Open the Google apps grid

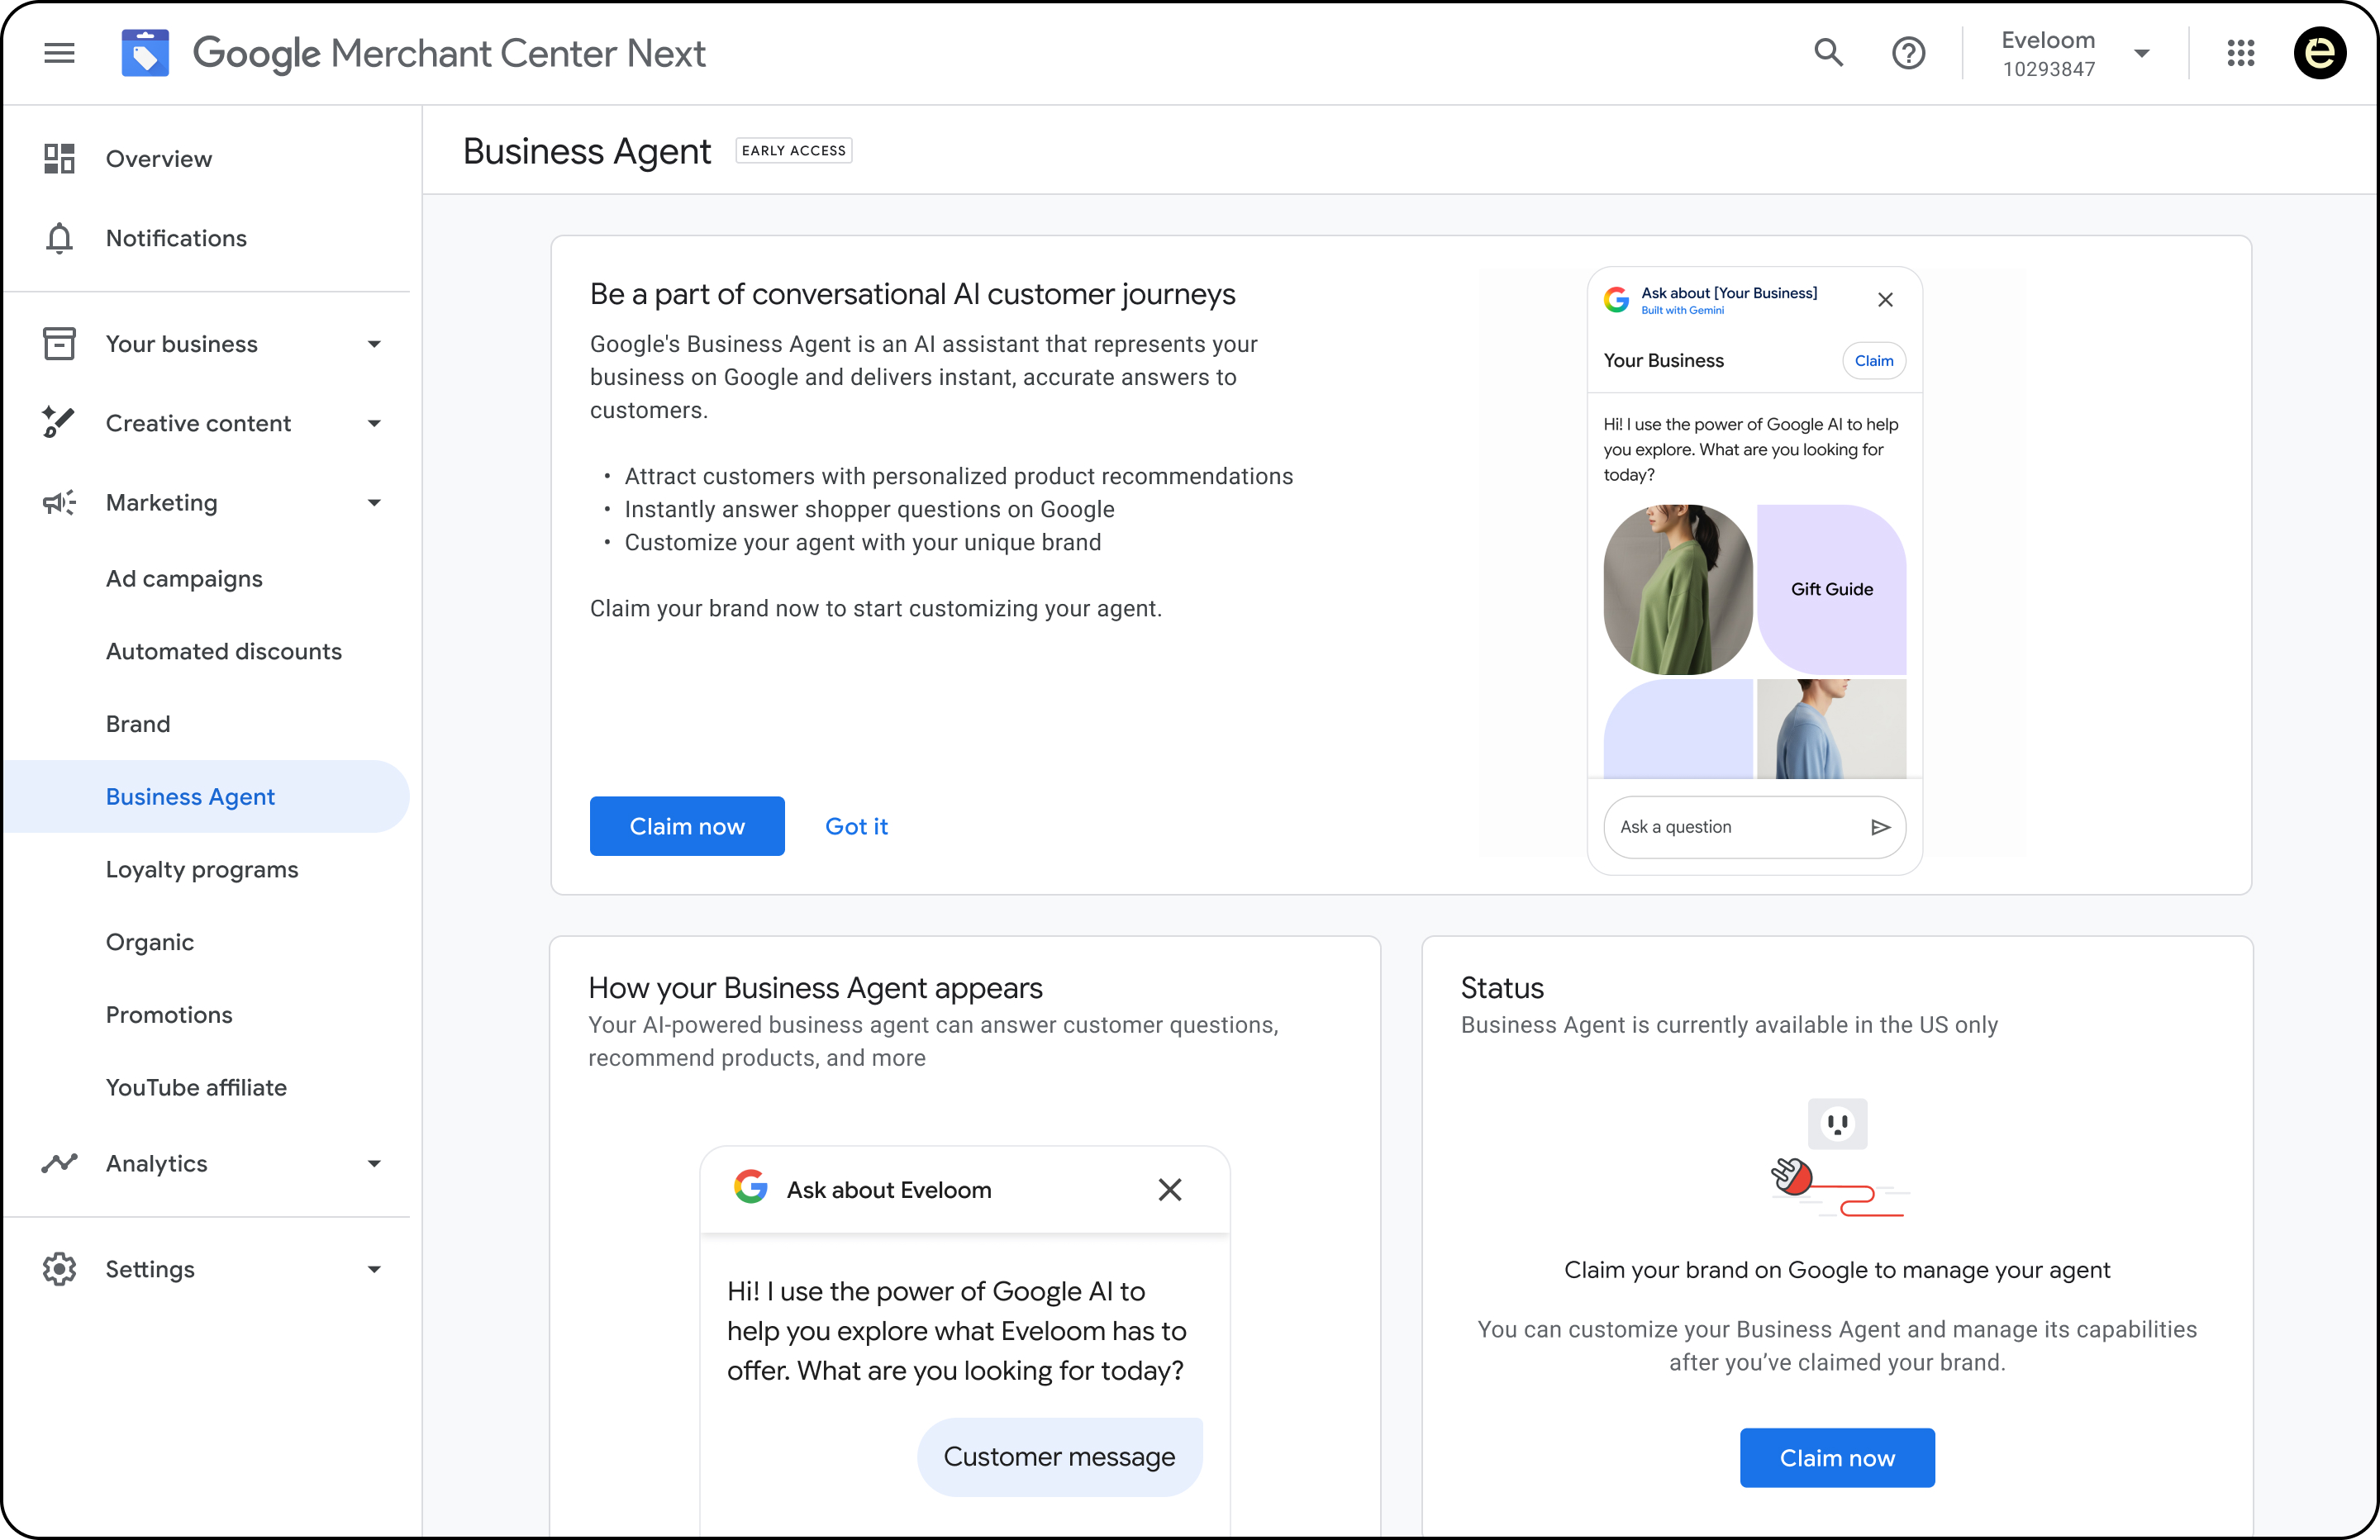tap(2242, 53)
